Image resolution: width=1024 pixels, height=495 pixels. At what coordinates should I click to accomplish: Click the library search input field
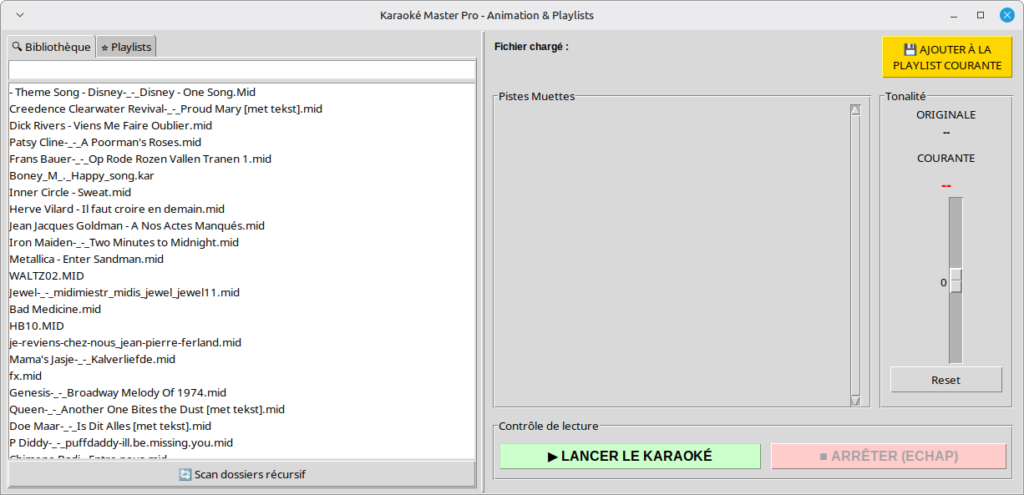coord(241,70)
